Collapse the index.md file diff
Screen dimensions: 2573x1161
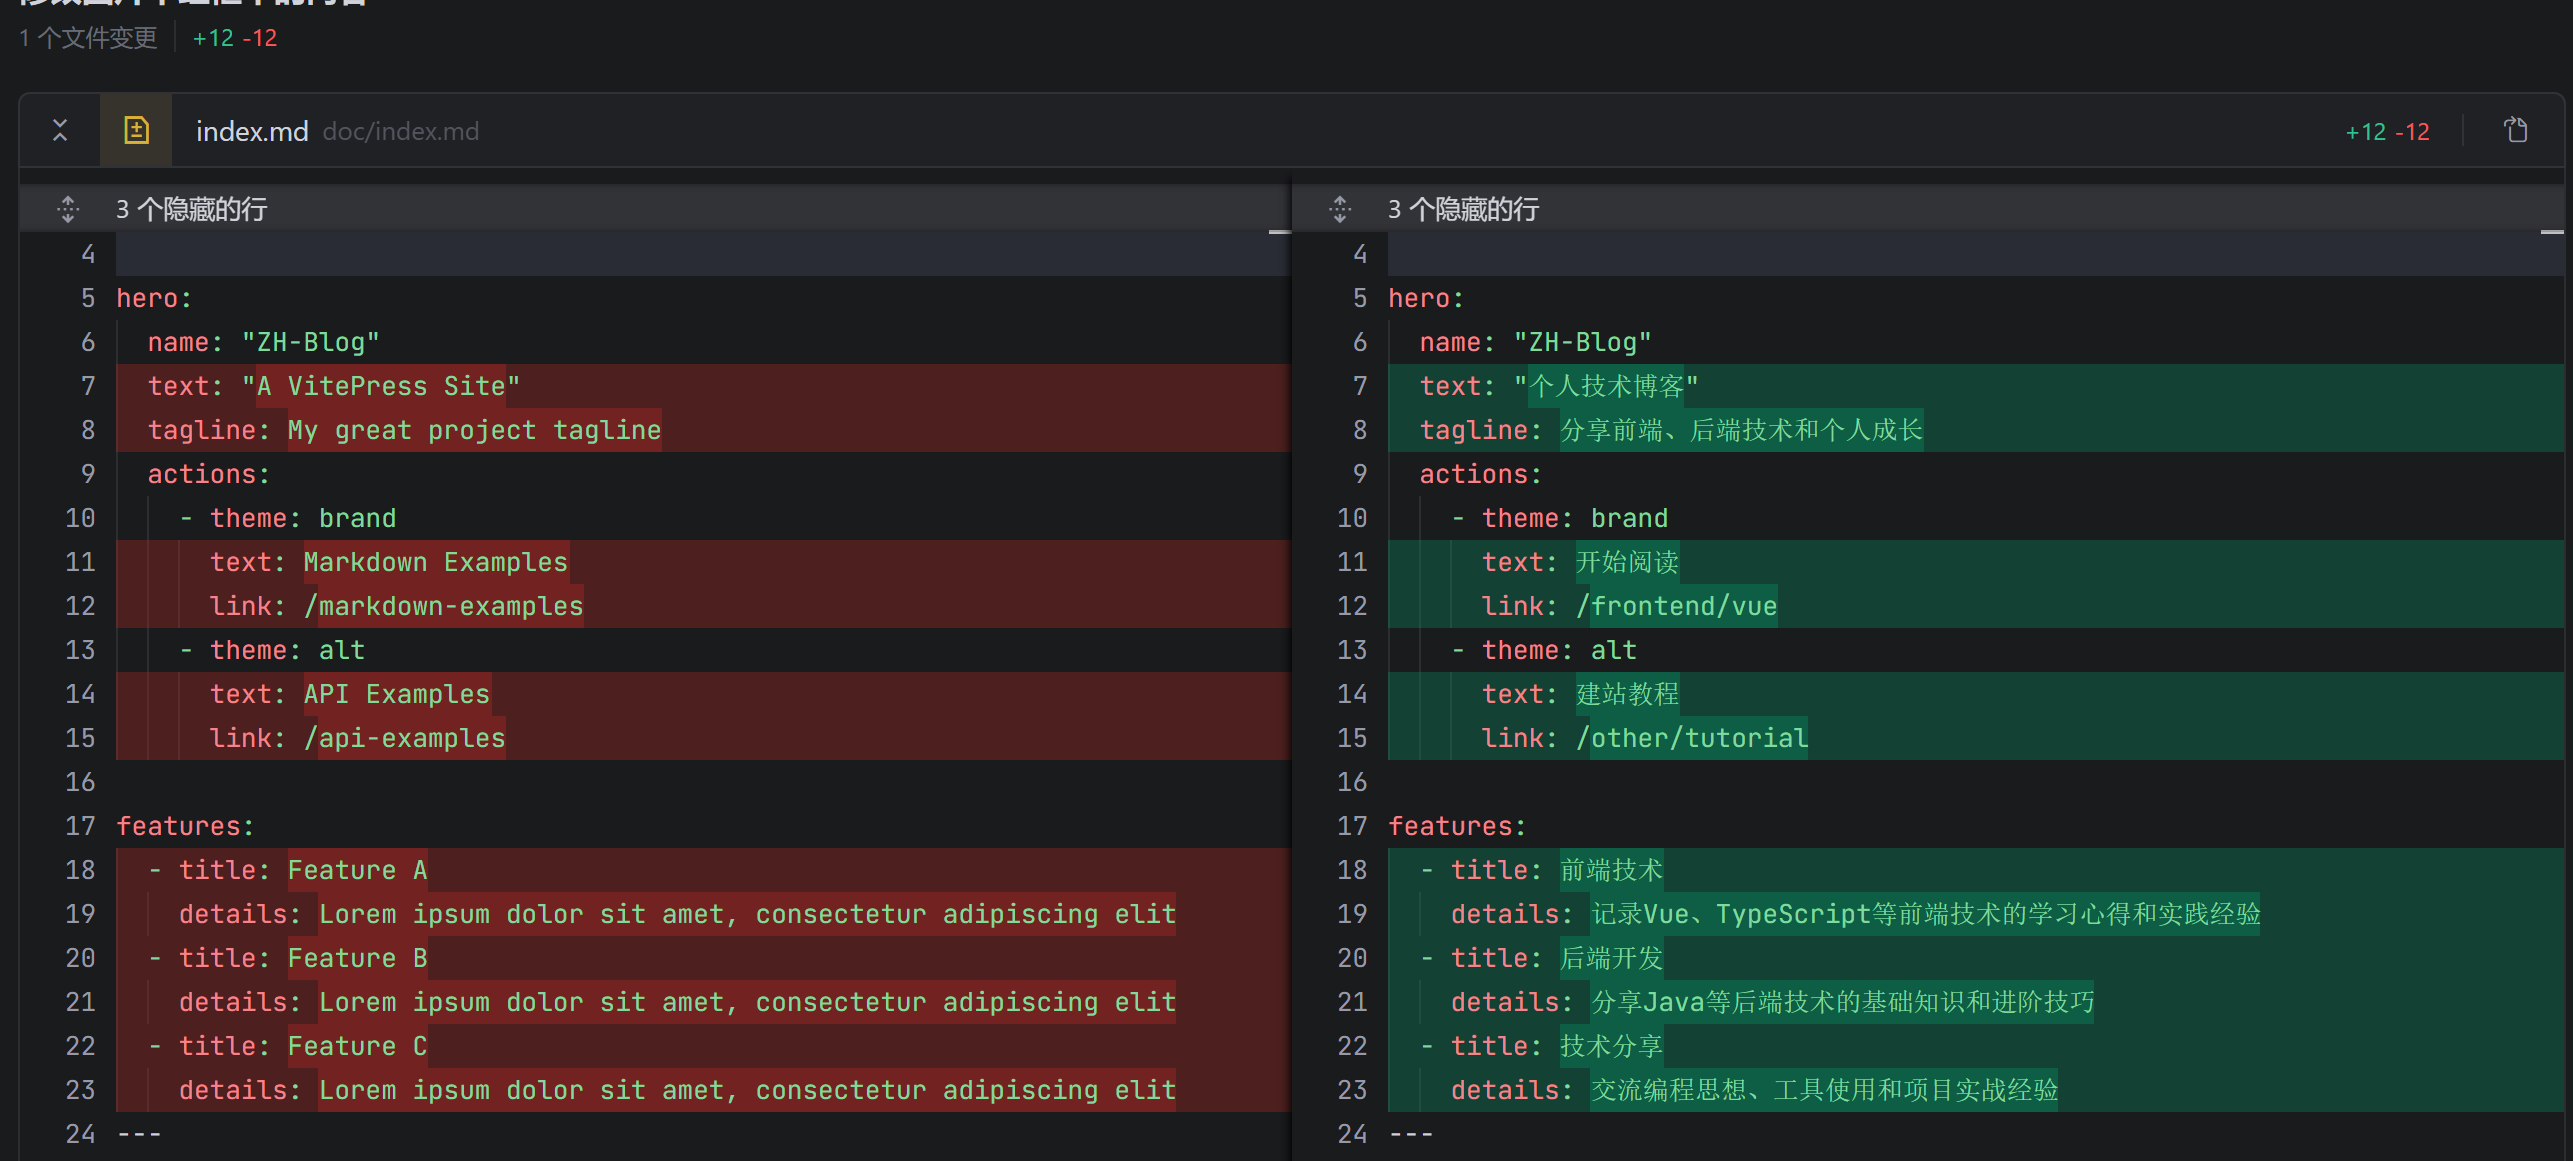click(60, 130)
